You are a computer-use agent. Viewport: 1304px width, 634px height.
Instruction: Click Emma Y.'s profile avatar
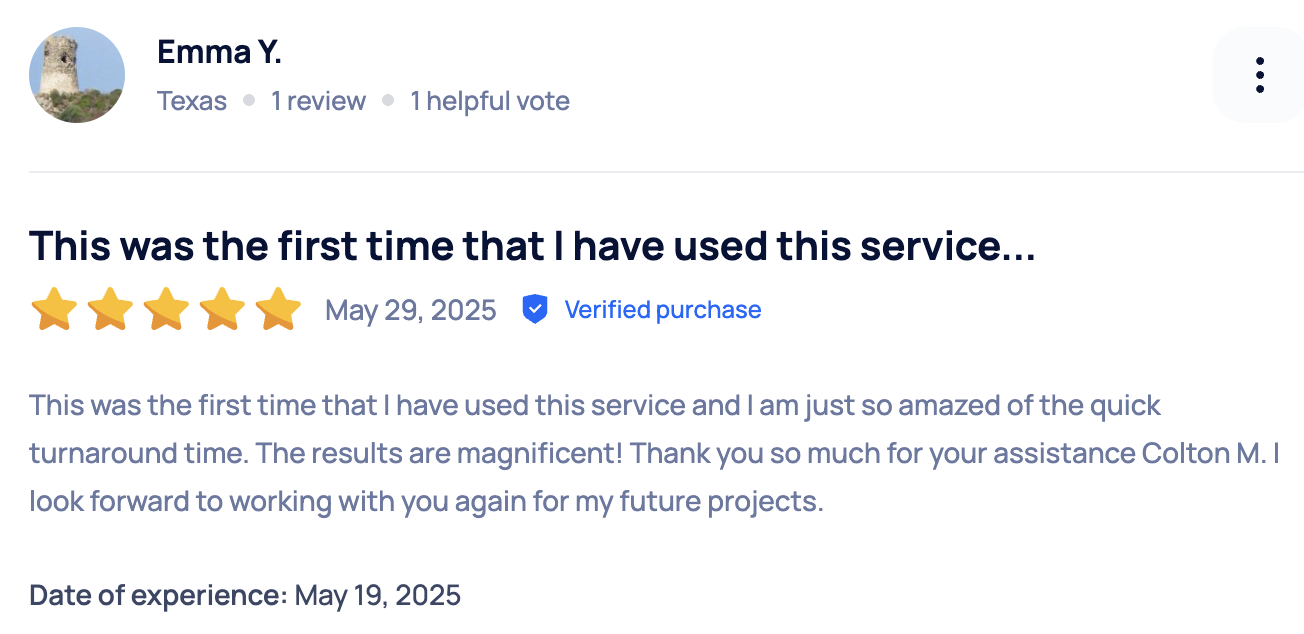pos(77,75)
